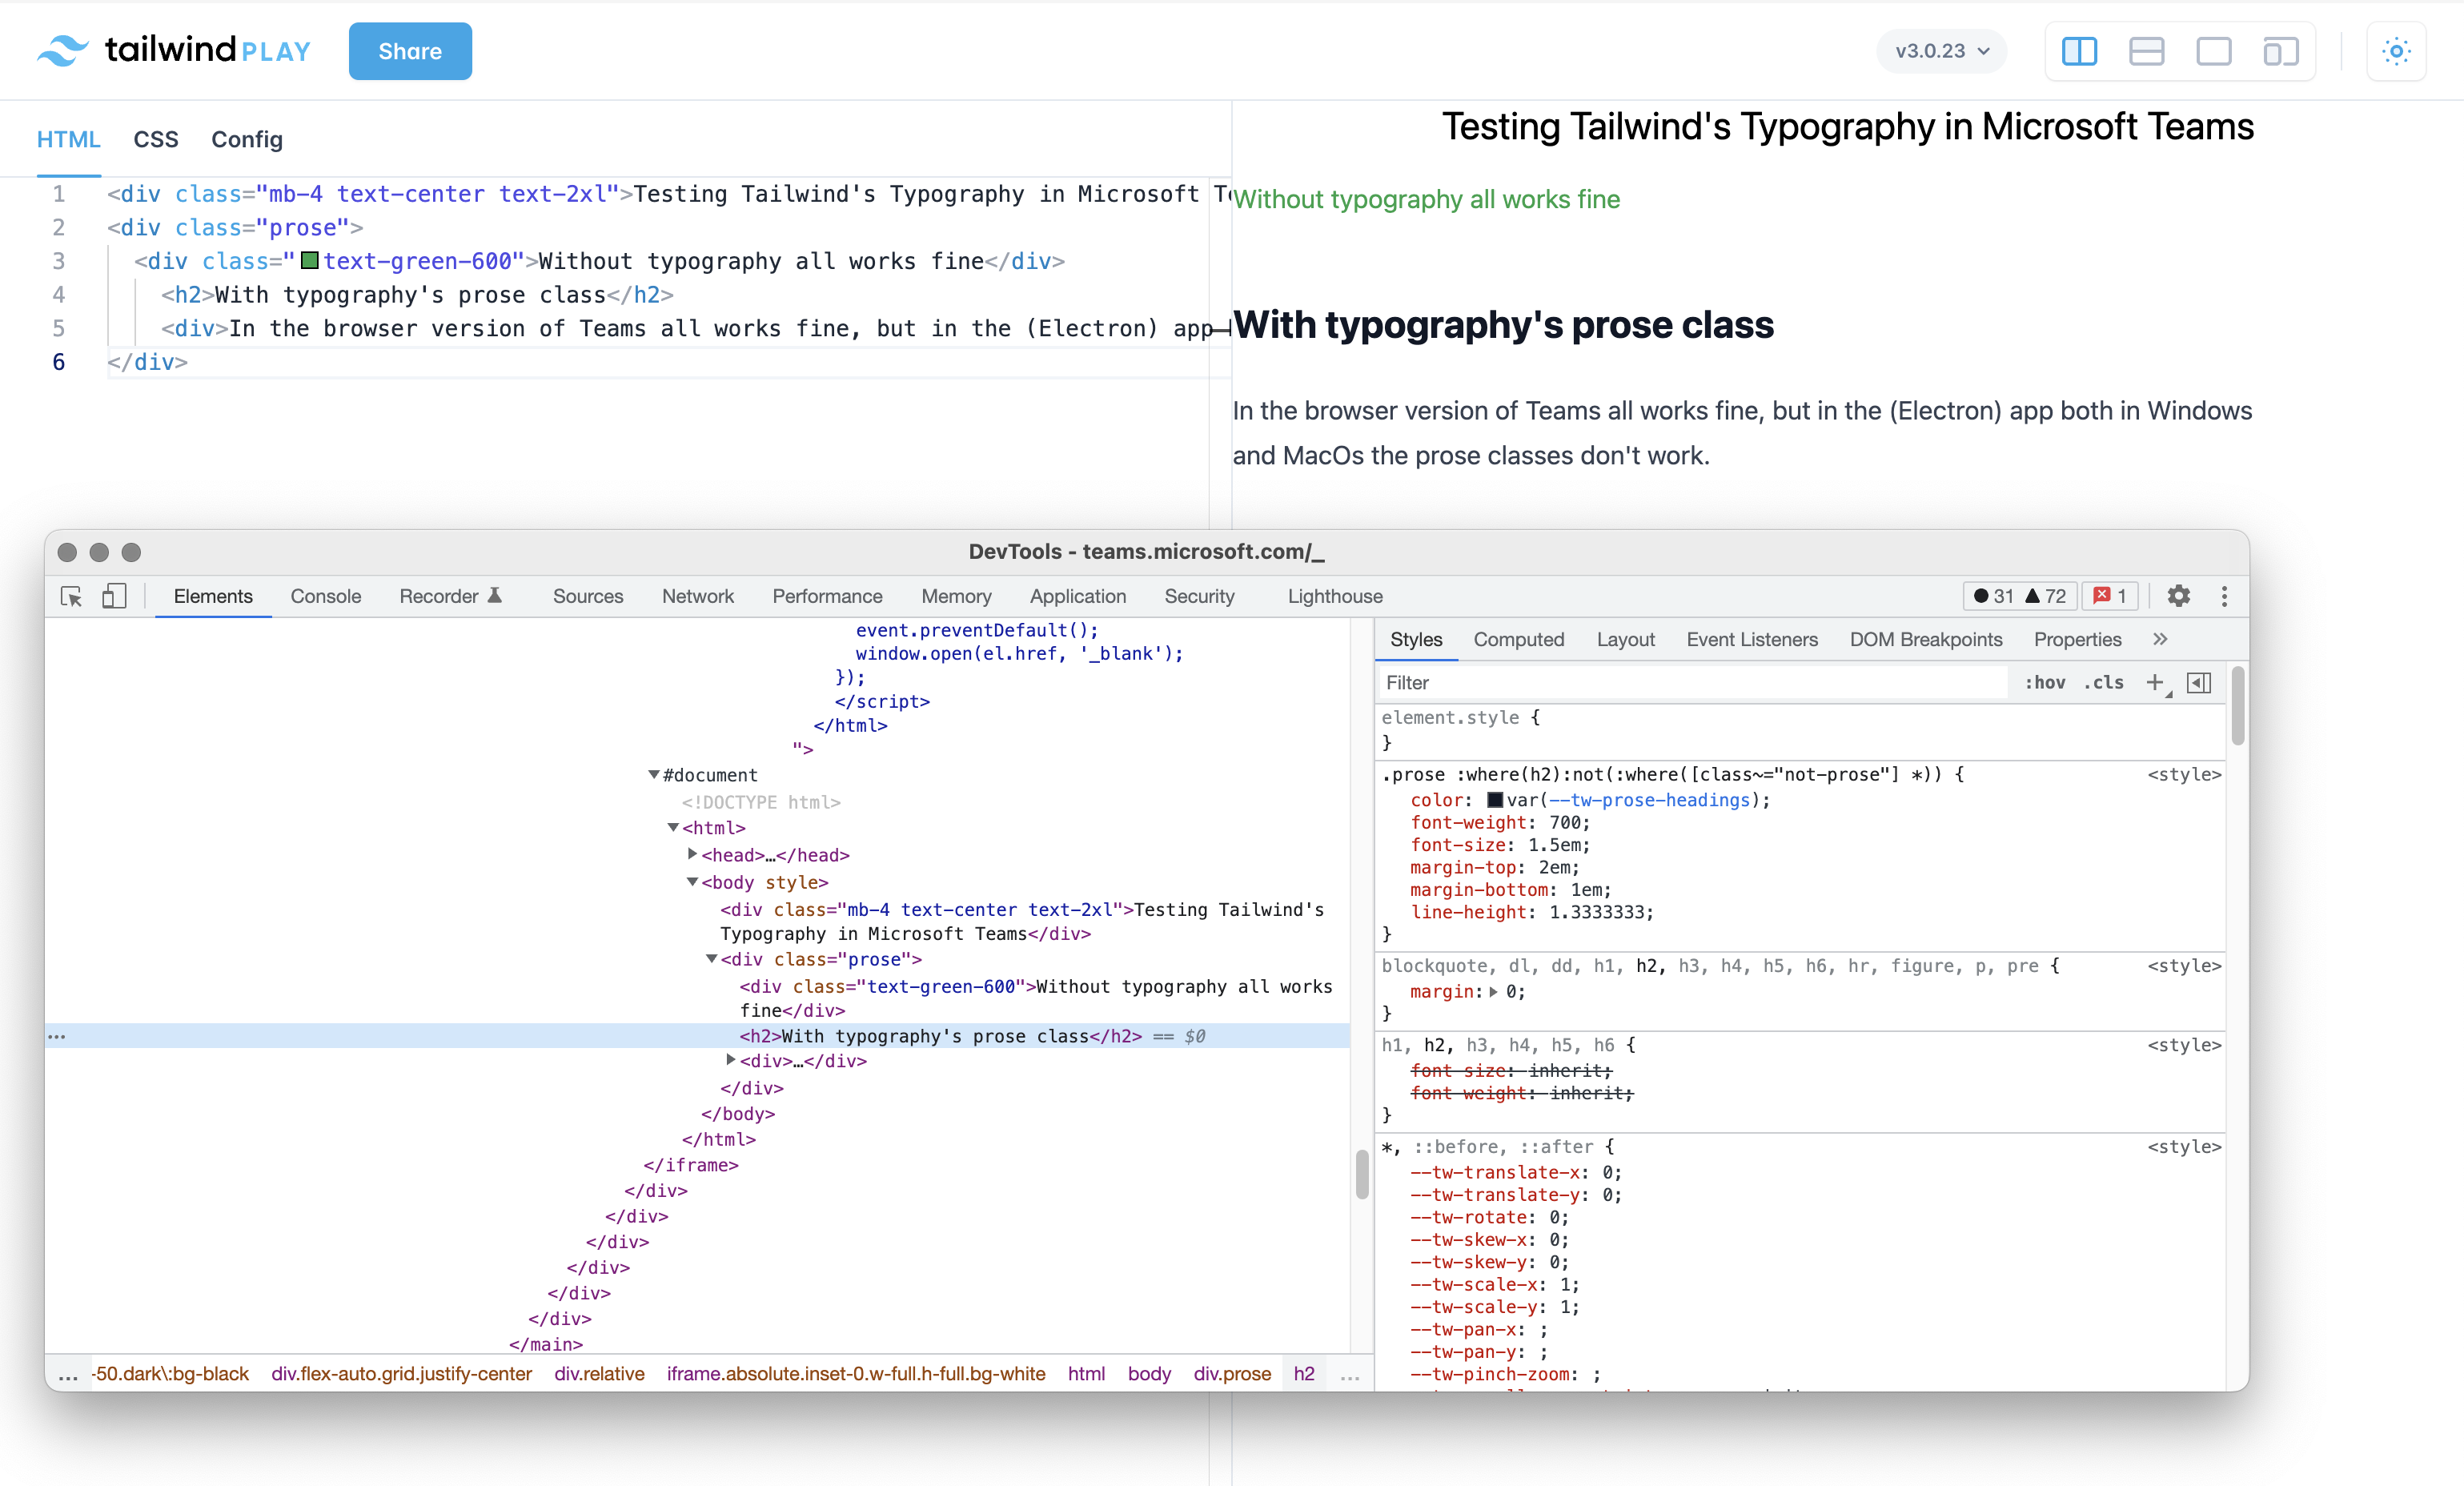Toggle the :hov element state button
This screenshot has width=2464, height=1486.
tap(2044, 683)
